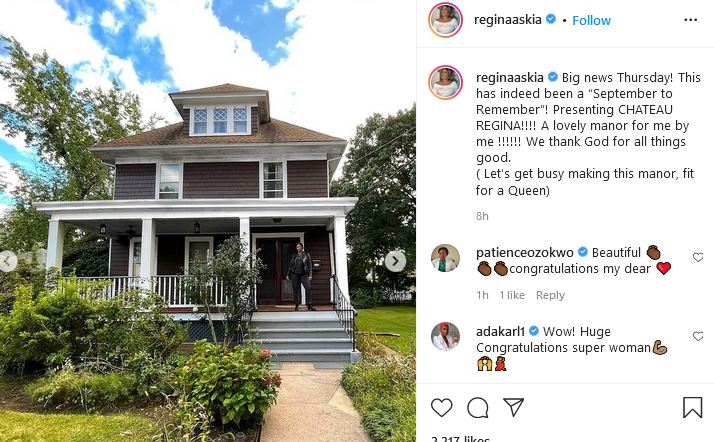Like adakarl1's comment
The width and height of the screenshot is (714, 442).
click(698, 336)
